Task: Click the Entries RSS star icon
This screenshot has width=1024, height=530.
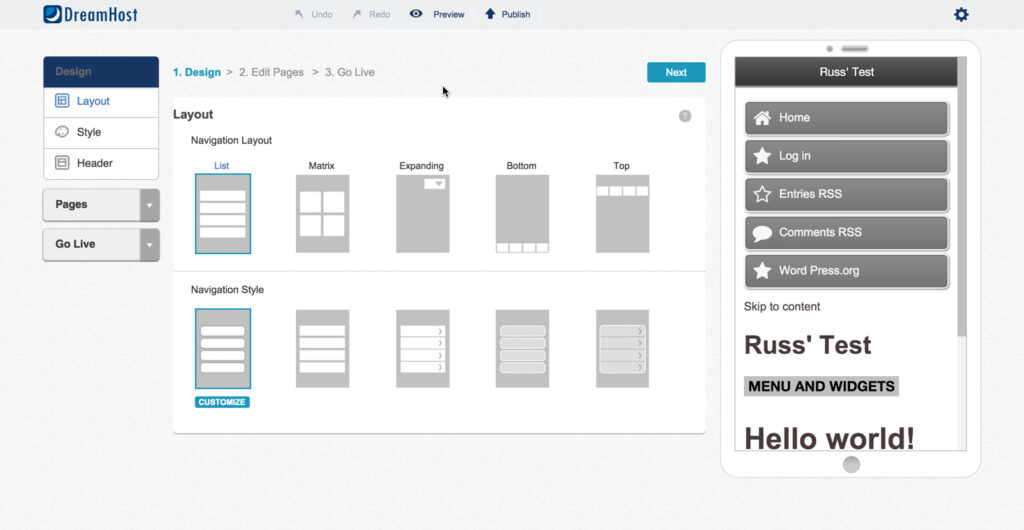Action: tap(762, 194)
